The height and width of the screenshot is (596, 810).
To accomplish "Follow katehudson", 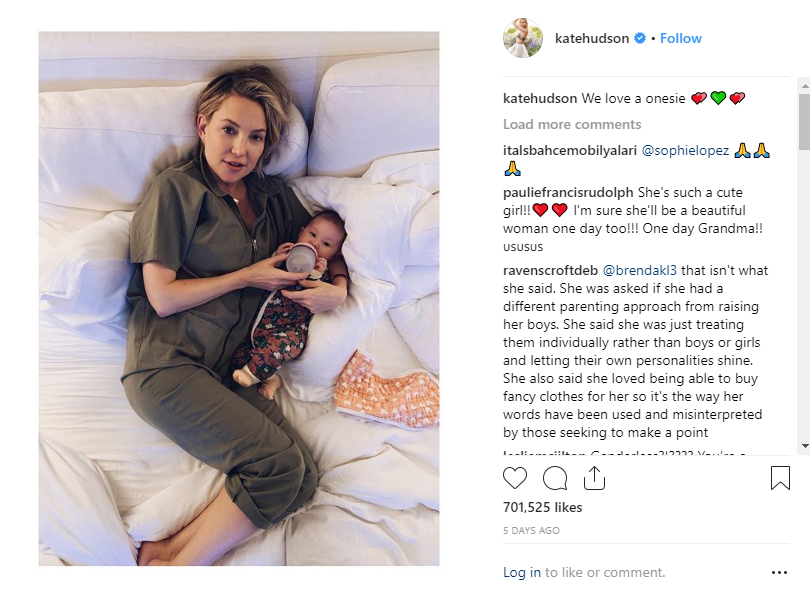I will pyautogui.click(x=680, y=38).
